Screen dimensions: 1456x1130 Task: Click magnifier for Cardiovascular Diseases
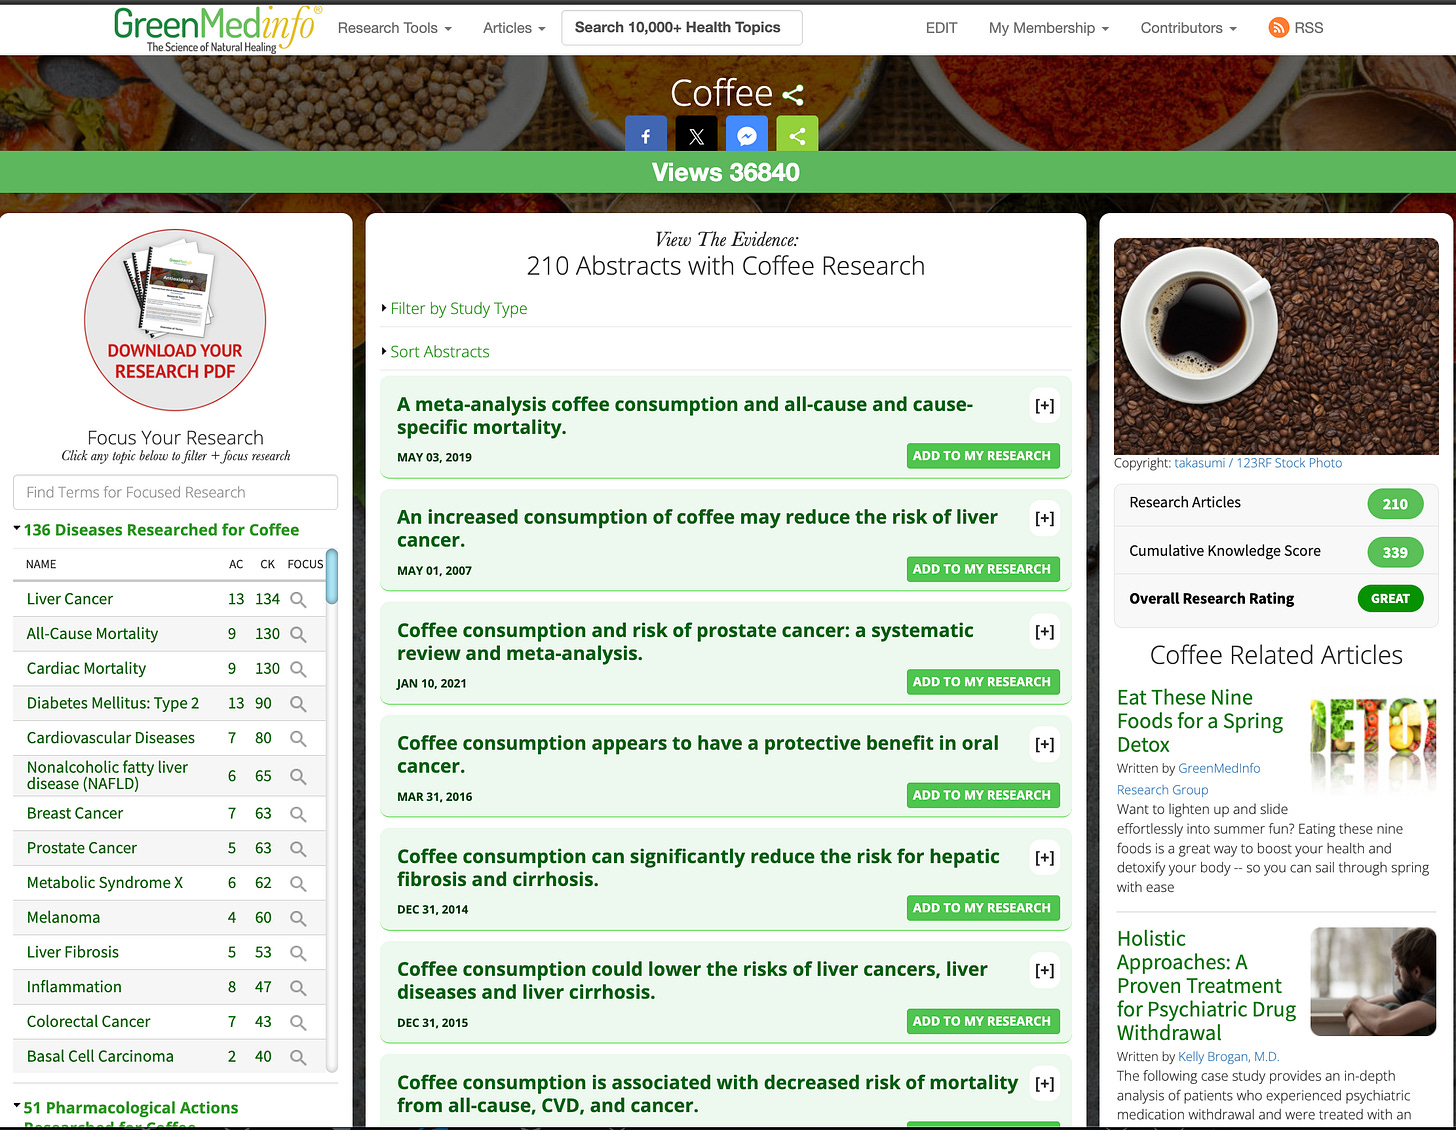point(298,739)
